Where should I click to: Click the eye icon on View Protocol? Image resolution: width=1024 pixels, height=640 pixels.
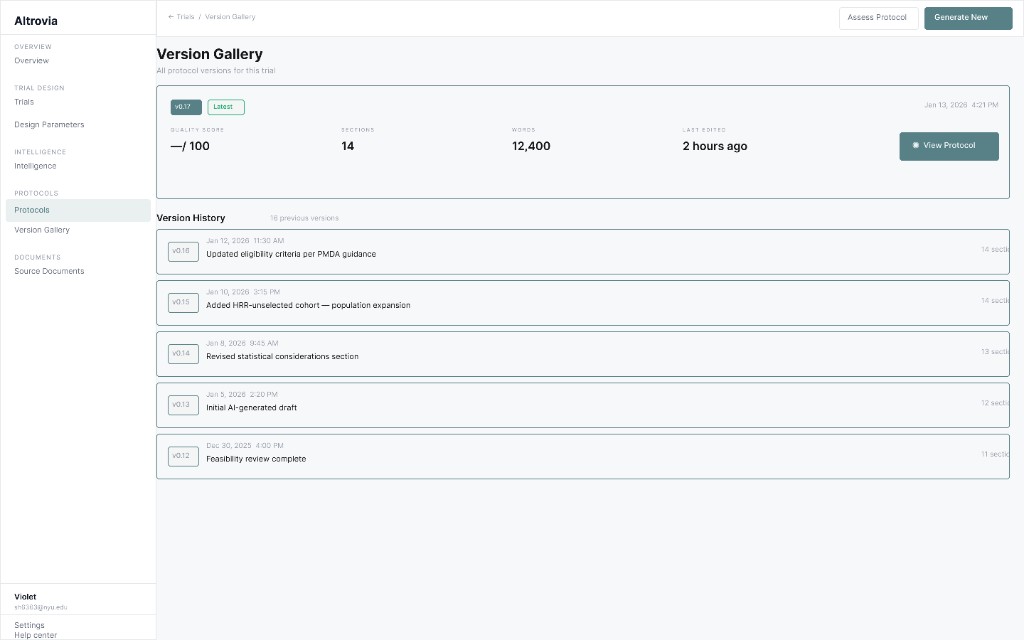click(x=915, y=146)
